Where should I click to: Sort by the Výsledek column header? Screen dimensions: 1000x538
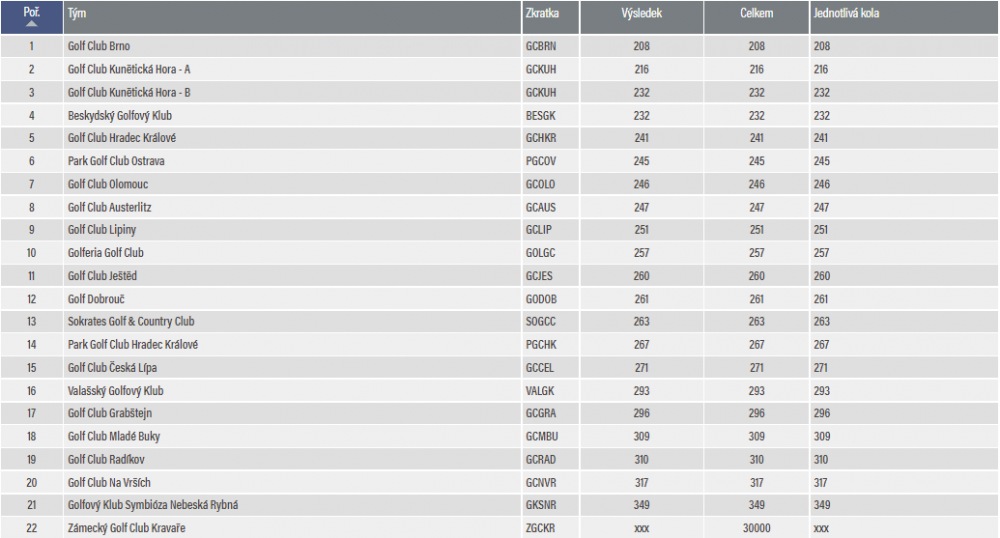coord(642,13)
